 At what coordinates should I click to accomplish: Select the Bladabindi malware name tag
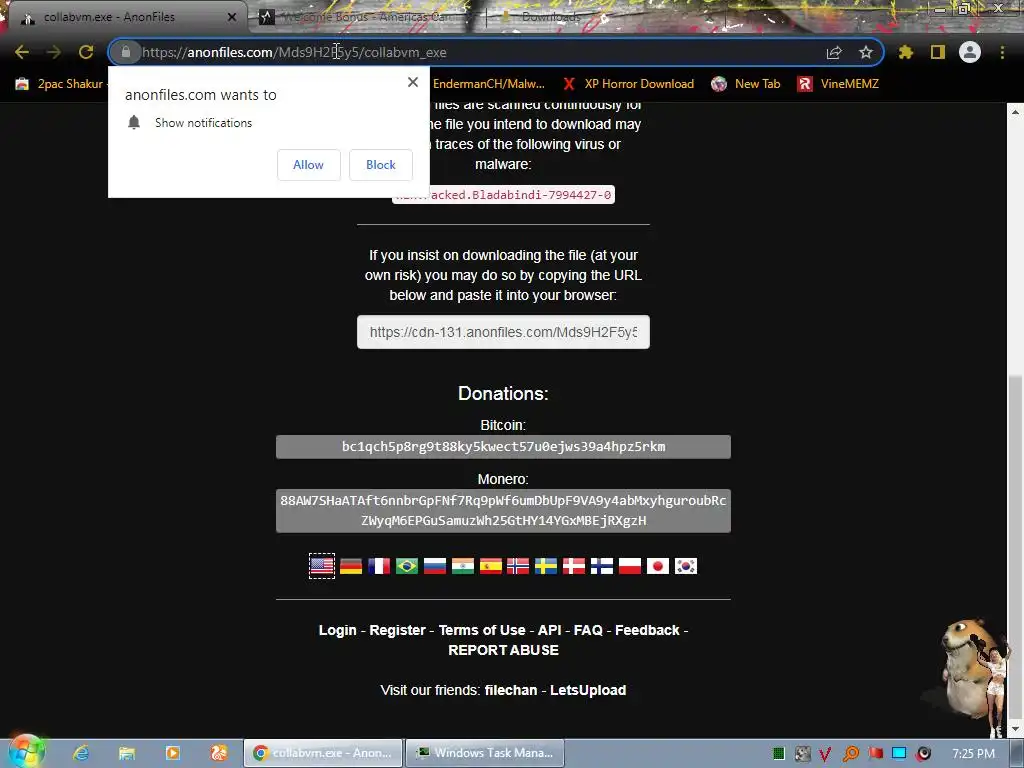503,195
